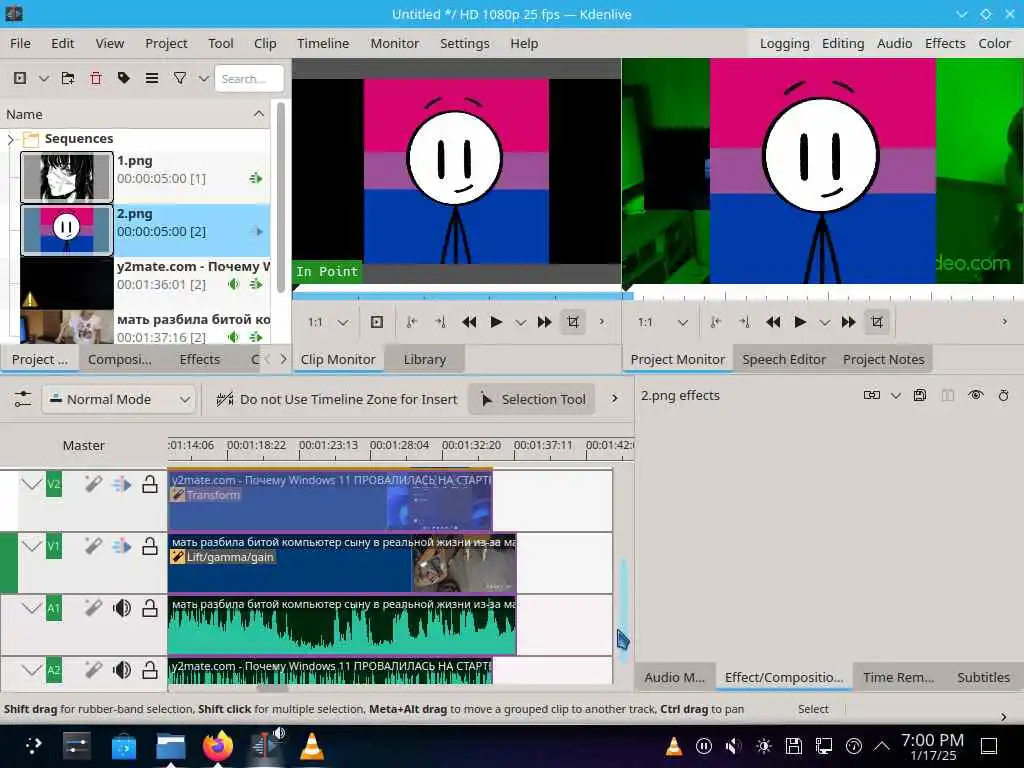Click the Project Monitor set zone in icon
The height and width of the screenshot is (768, 1024).
[716, 322]
